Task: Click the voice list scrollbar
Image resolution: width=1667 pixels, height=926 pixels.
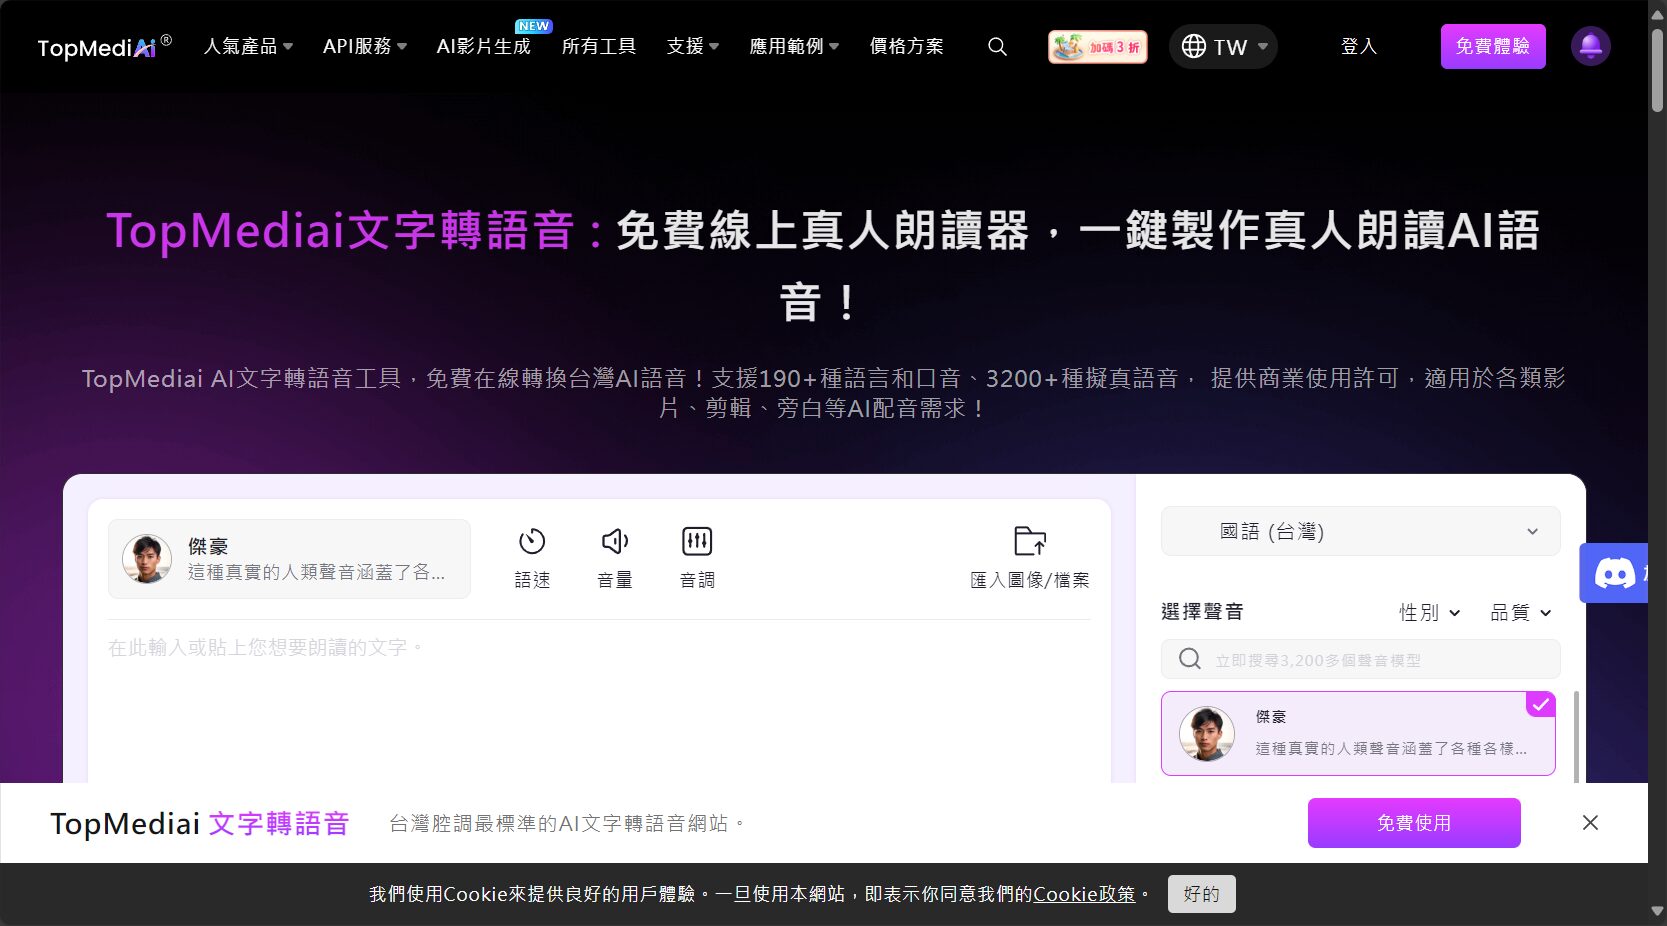Action: (x=1577, y=736)
